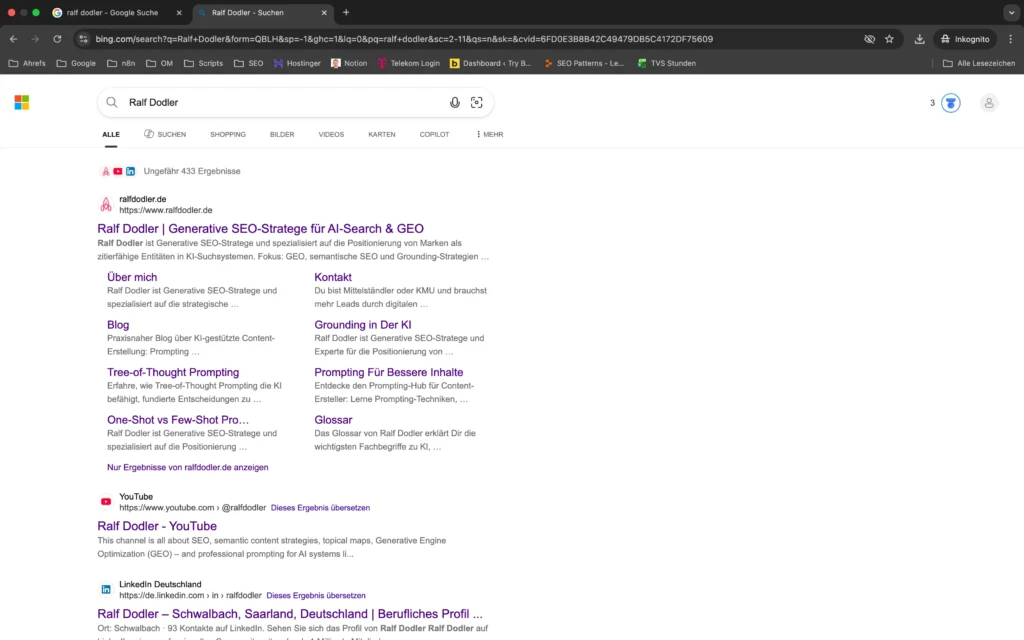Expand the tab search chevron at top right
The image size is (1024, 640).
click(x=1012, y=14)
